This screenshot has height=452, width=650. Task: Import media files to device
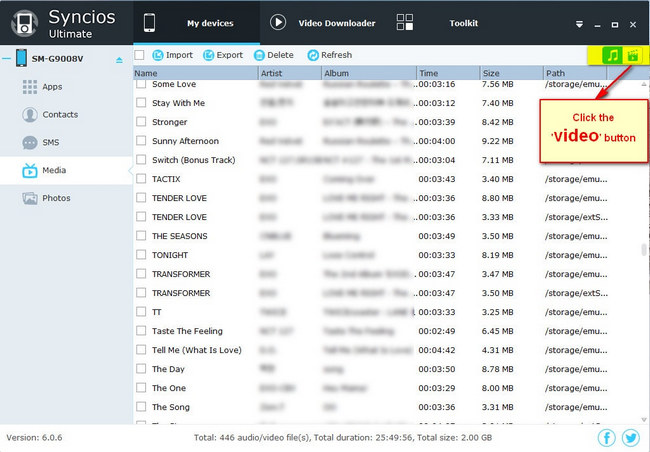coord(172,55)
